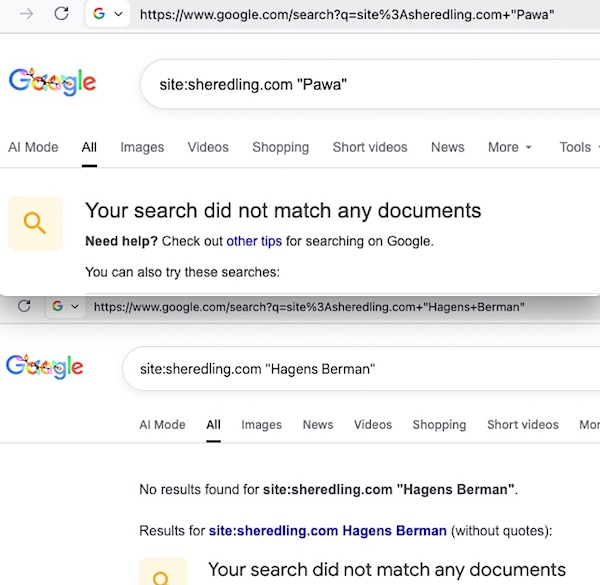600x585 pixels.
Task: Follow the "other tips" help link
Action: click(255, 241)
